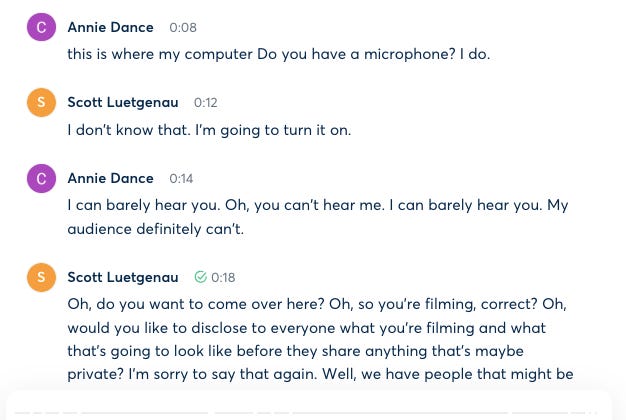Select speaker name Scott Luetgenau at 0:18
This screenshot has height=420, width=626.
pyautogui.click(x=122, y=277)
